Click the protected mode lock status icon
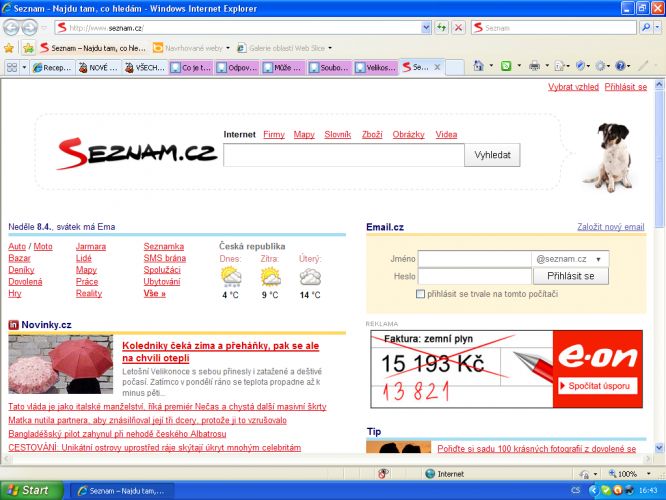 pyautogui.click(x=585, y=474)
